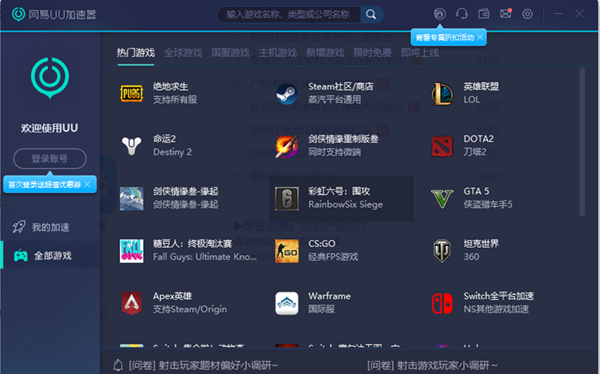Image resolution: width=600 pixels, height=374 pixels.
Task: Click the 剑侠情缘叁-缘起 thumbnail icon
Action: click(132, 198)
